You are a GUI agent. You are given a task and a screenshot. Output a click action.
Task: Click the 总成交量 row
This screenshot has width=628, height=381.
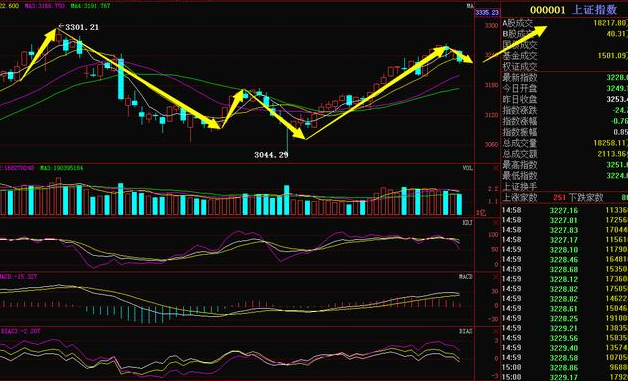point(565,143)
